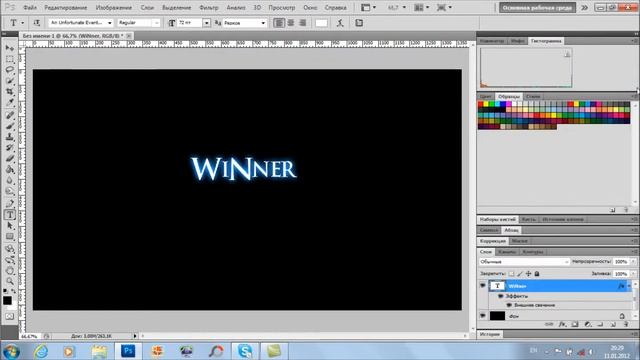640x360 pixels.
Task: Toggle lock image pixels brush icon
Action: tap(520, 273)
